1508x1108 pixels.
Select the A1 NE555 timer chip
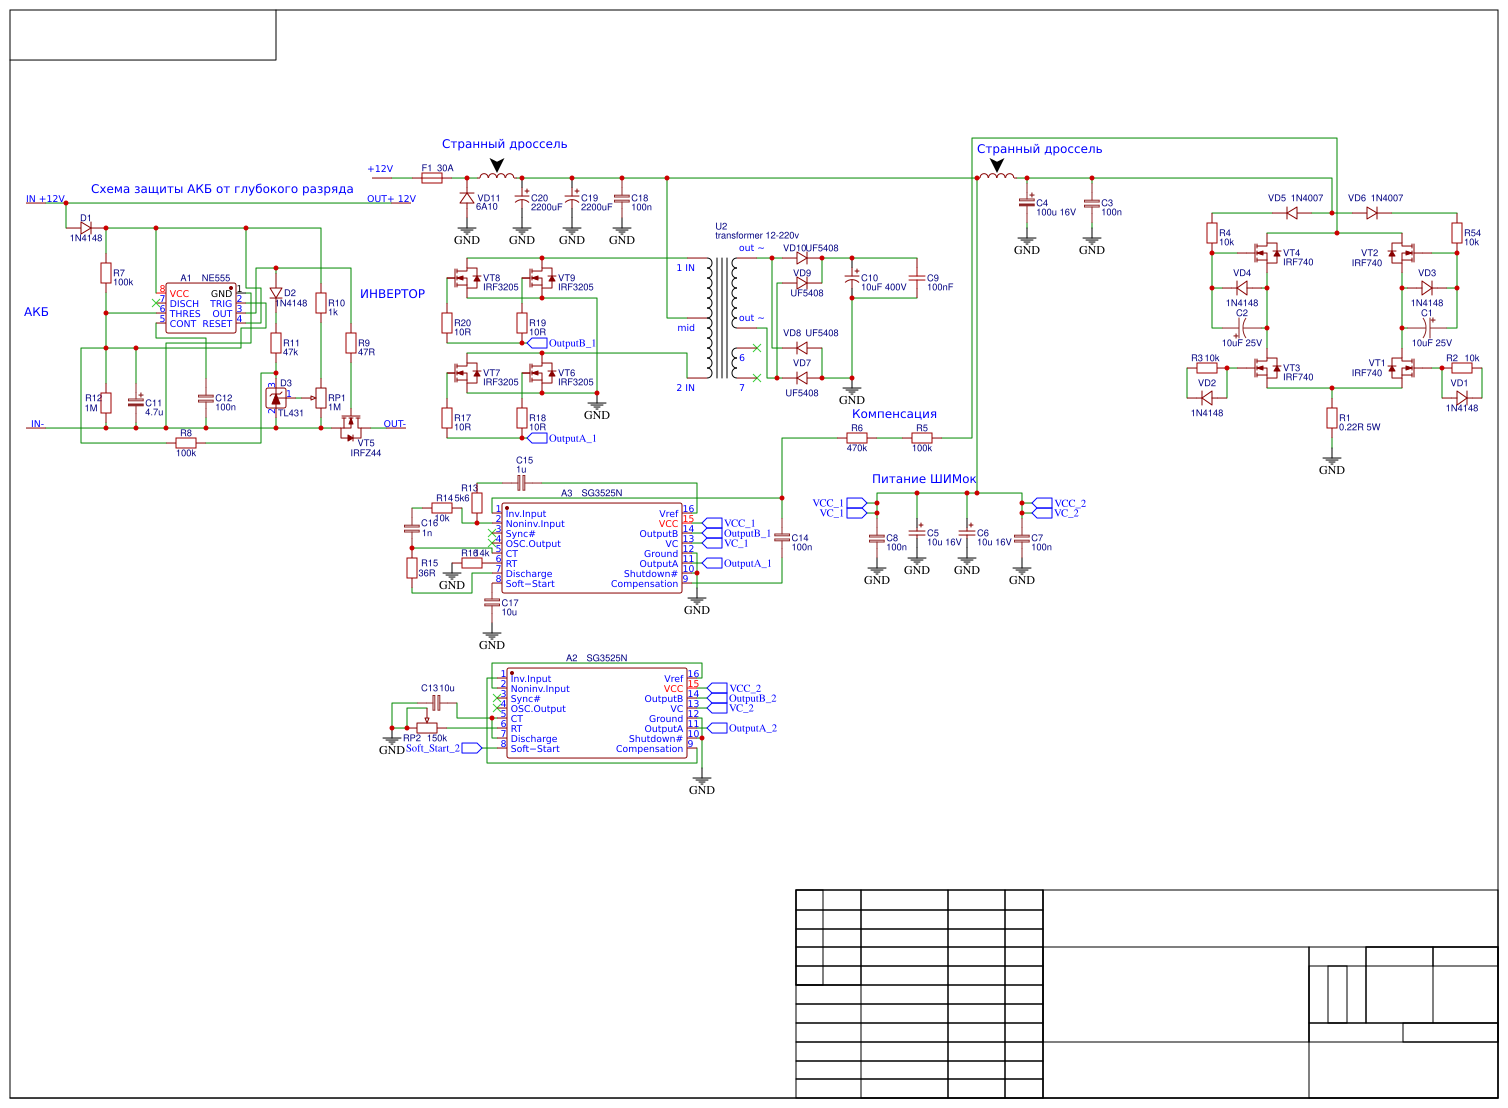coord(201,308)
